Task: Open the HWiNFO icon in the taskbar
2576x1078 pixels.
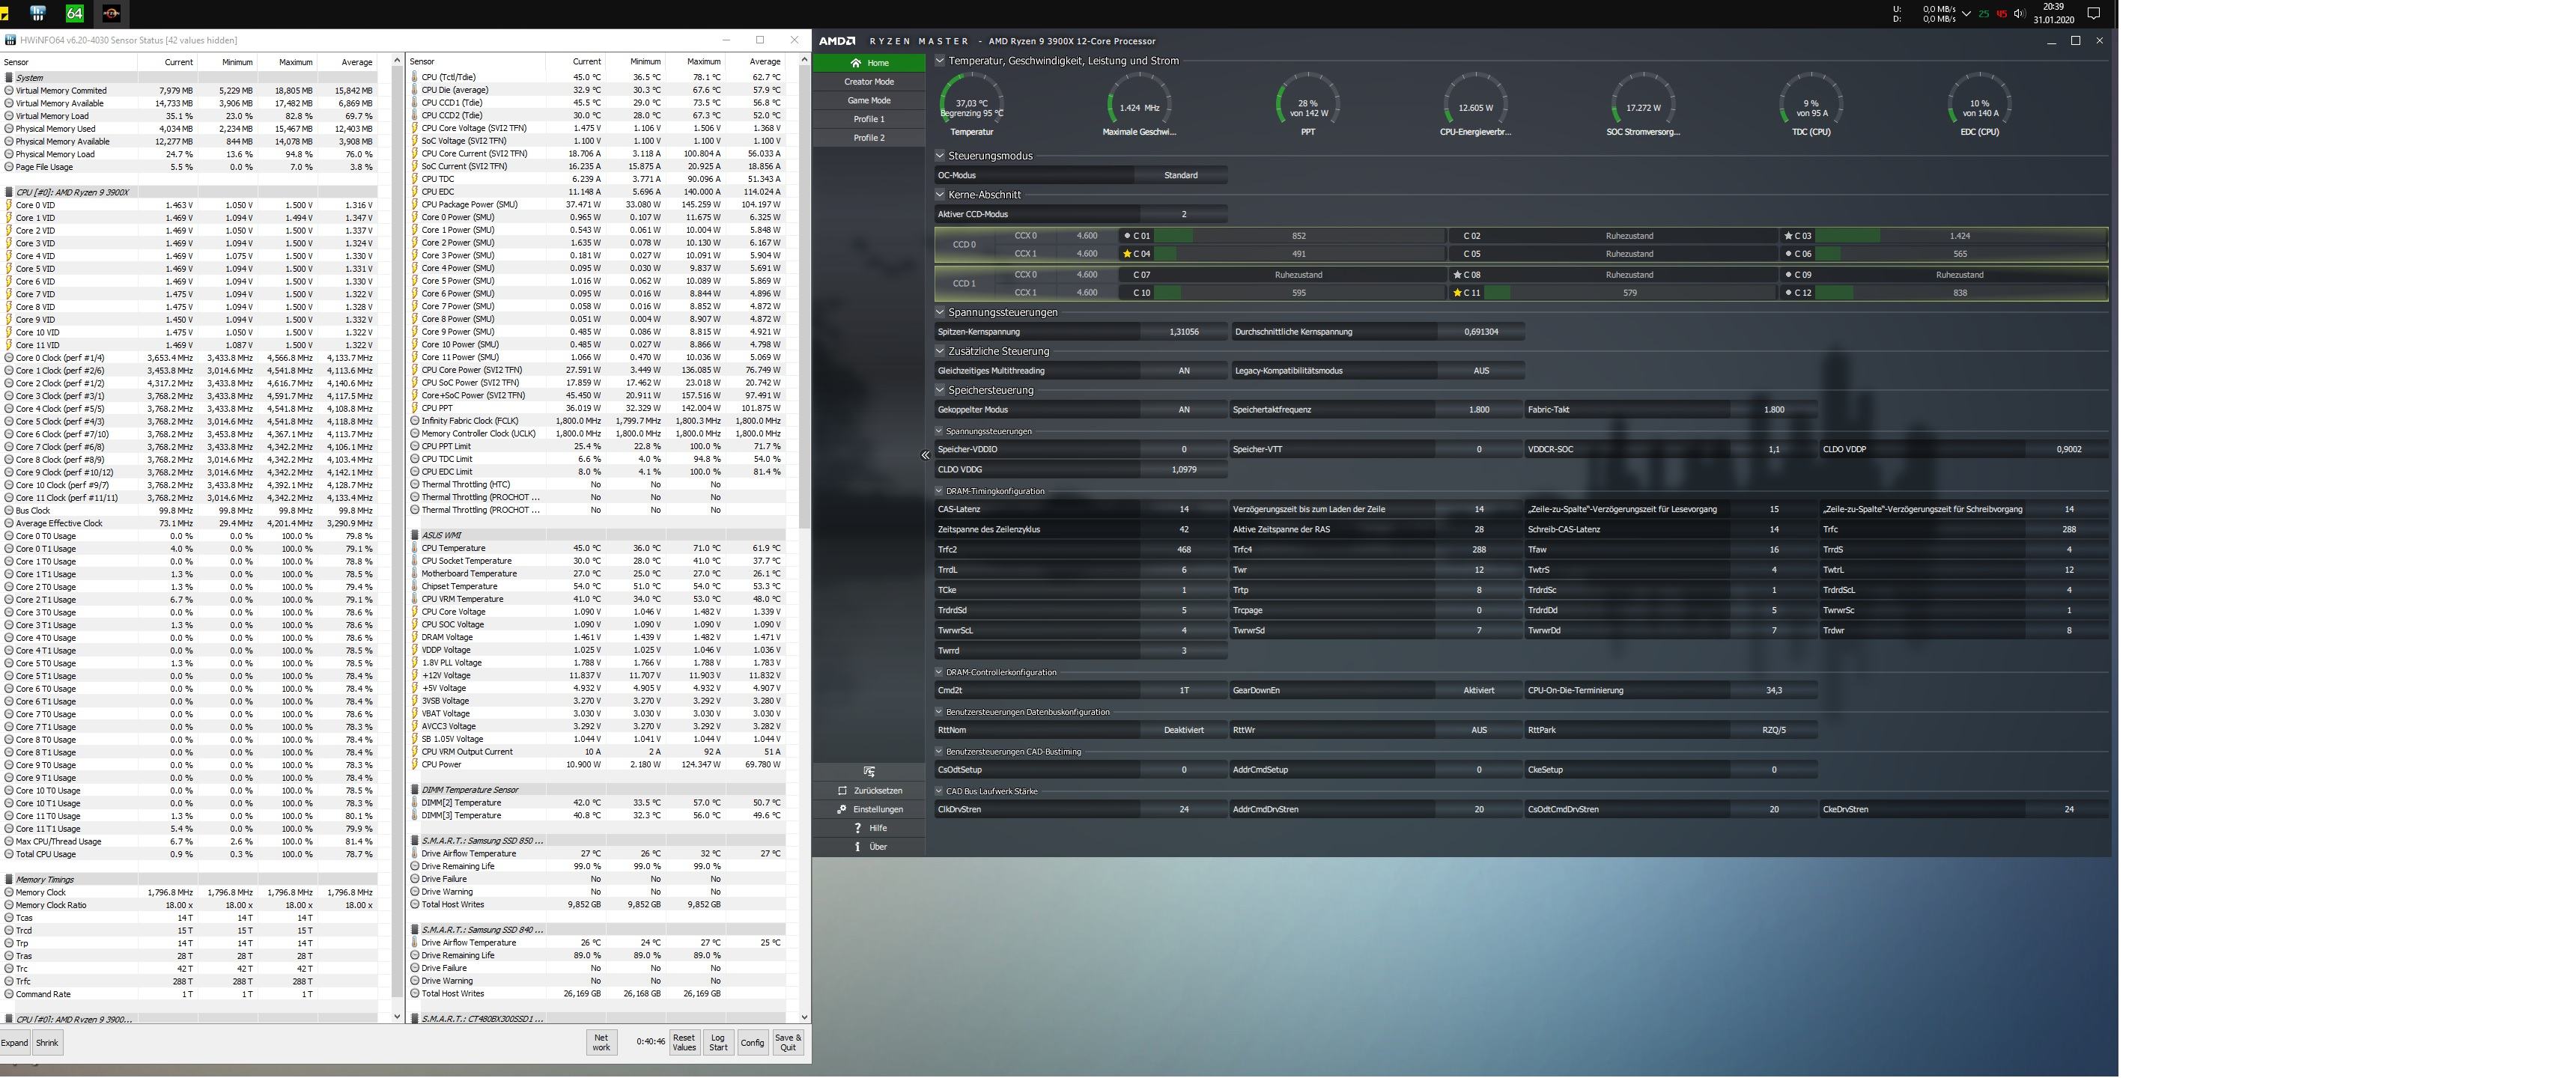Action: point(38,13)
